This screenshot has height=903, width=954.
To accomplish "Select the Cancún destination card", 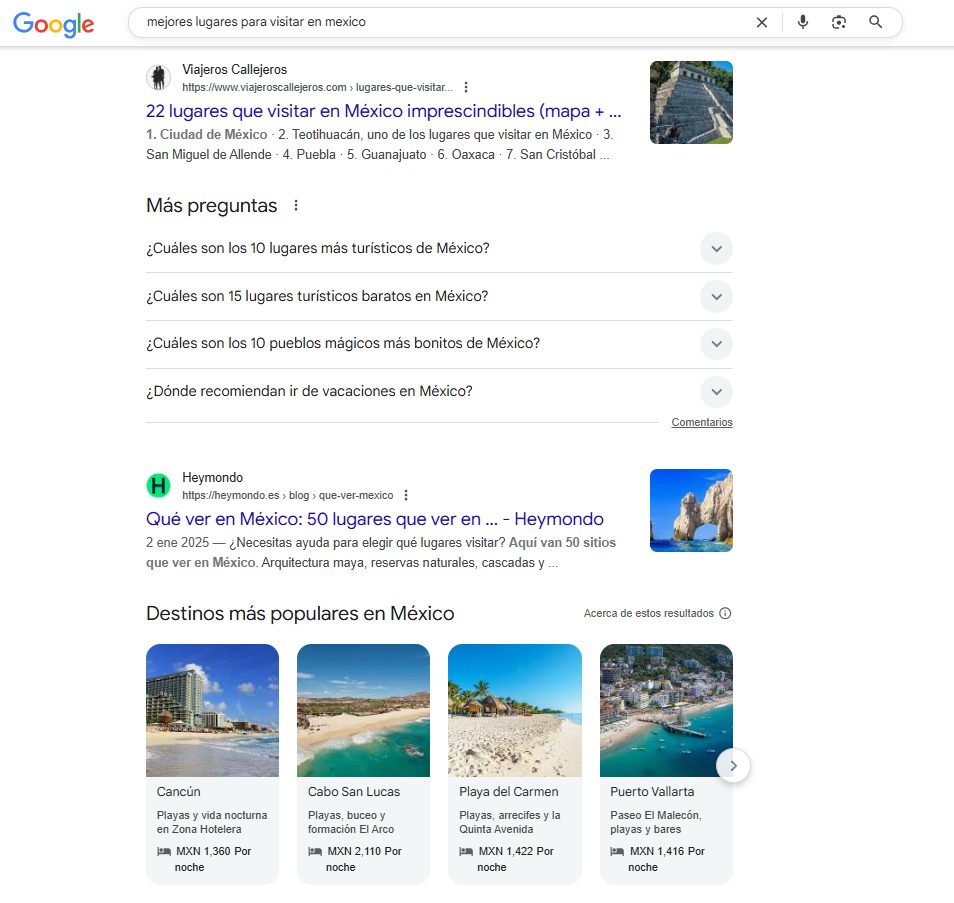I will point(212,762).
